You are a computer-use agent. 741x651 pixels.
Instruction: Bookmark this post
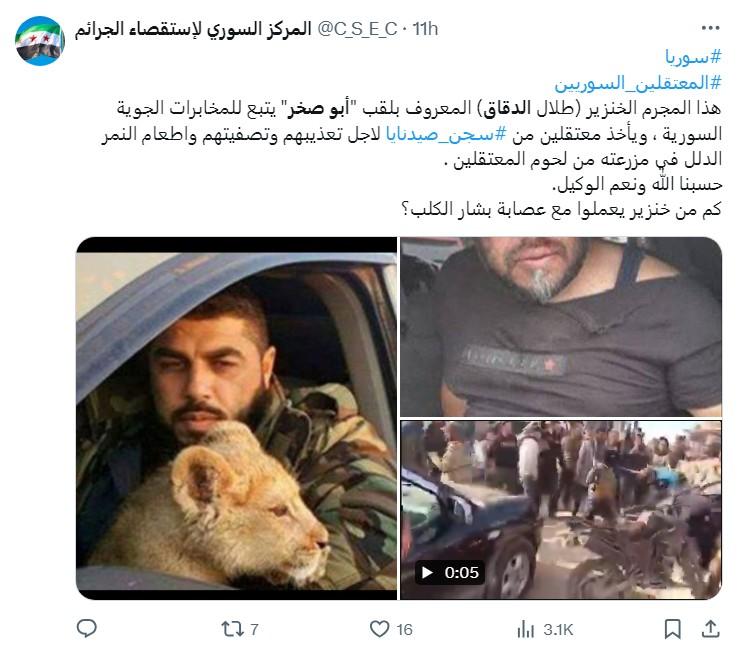(672, 629)
